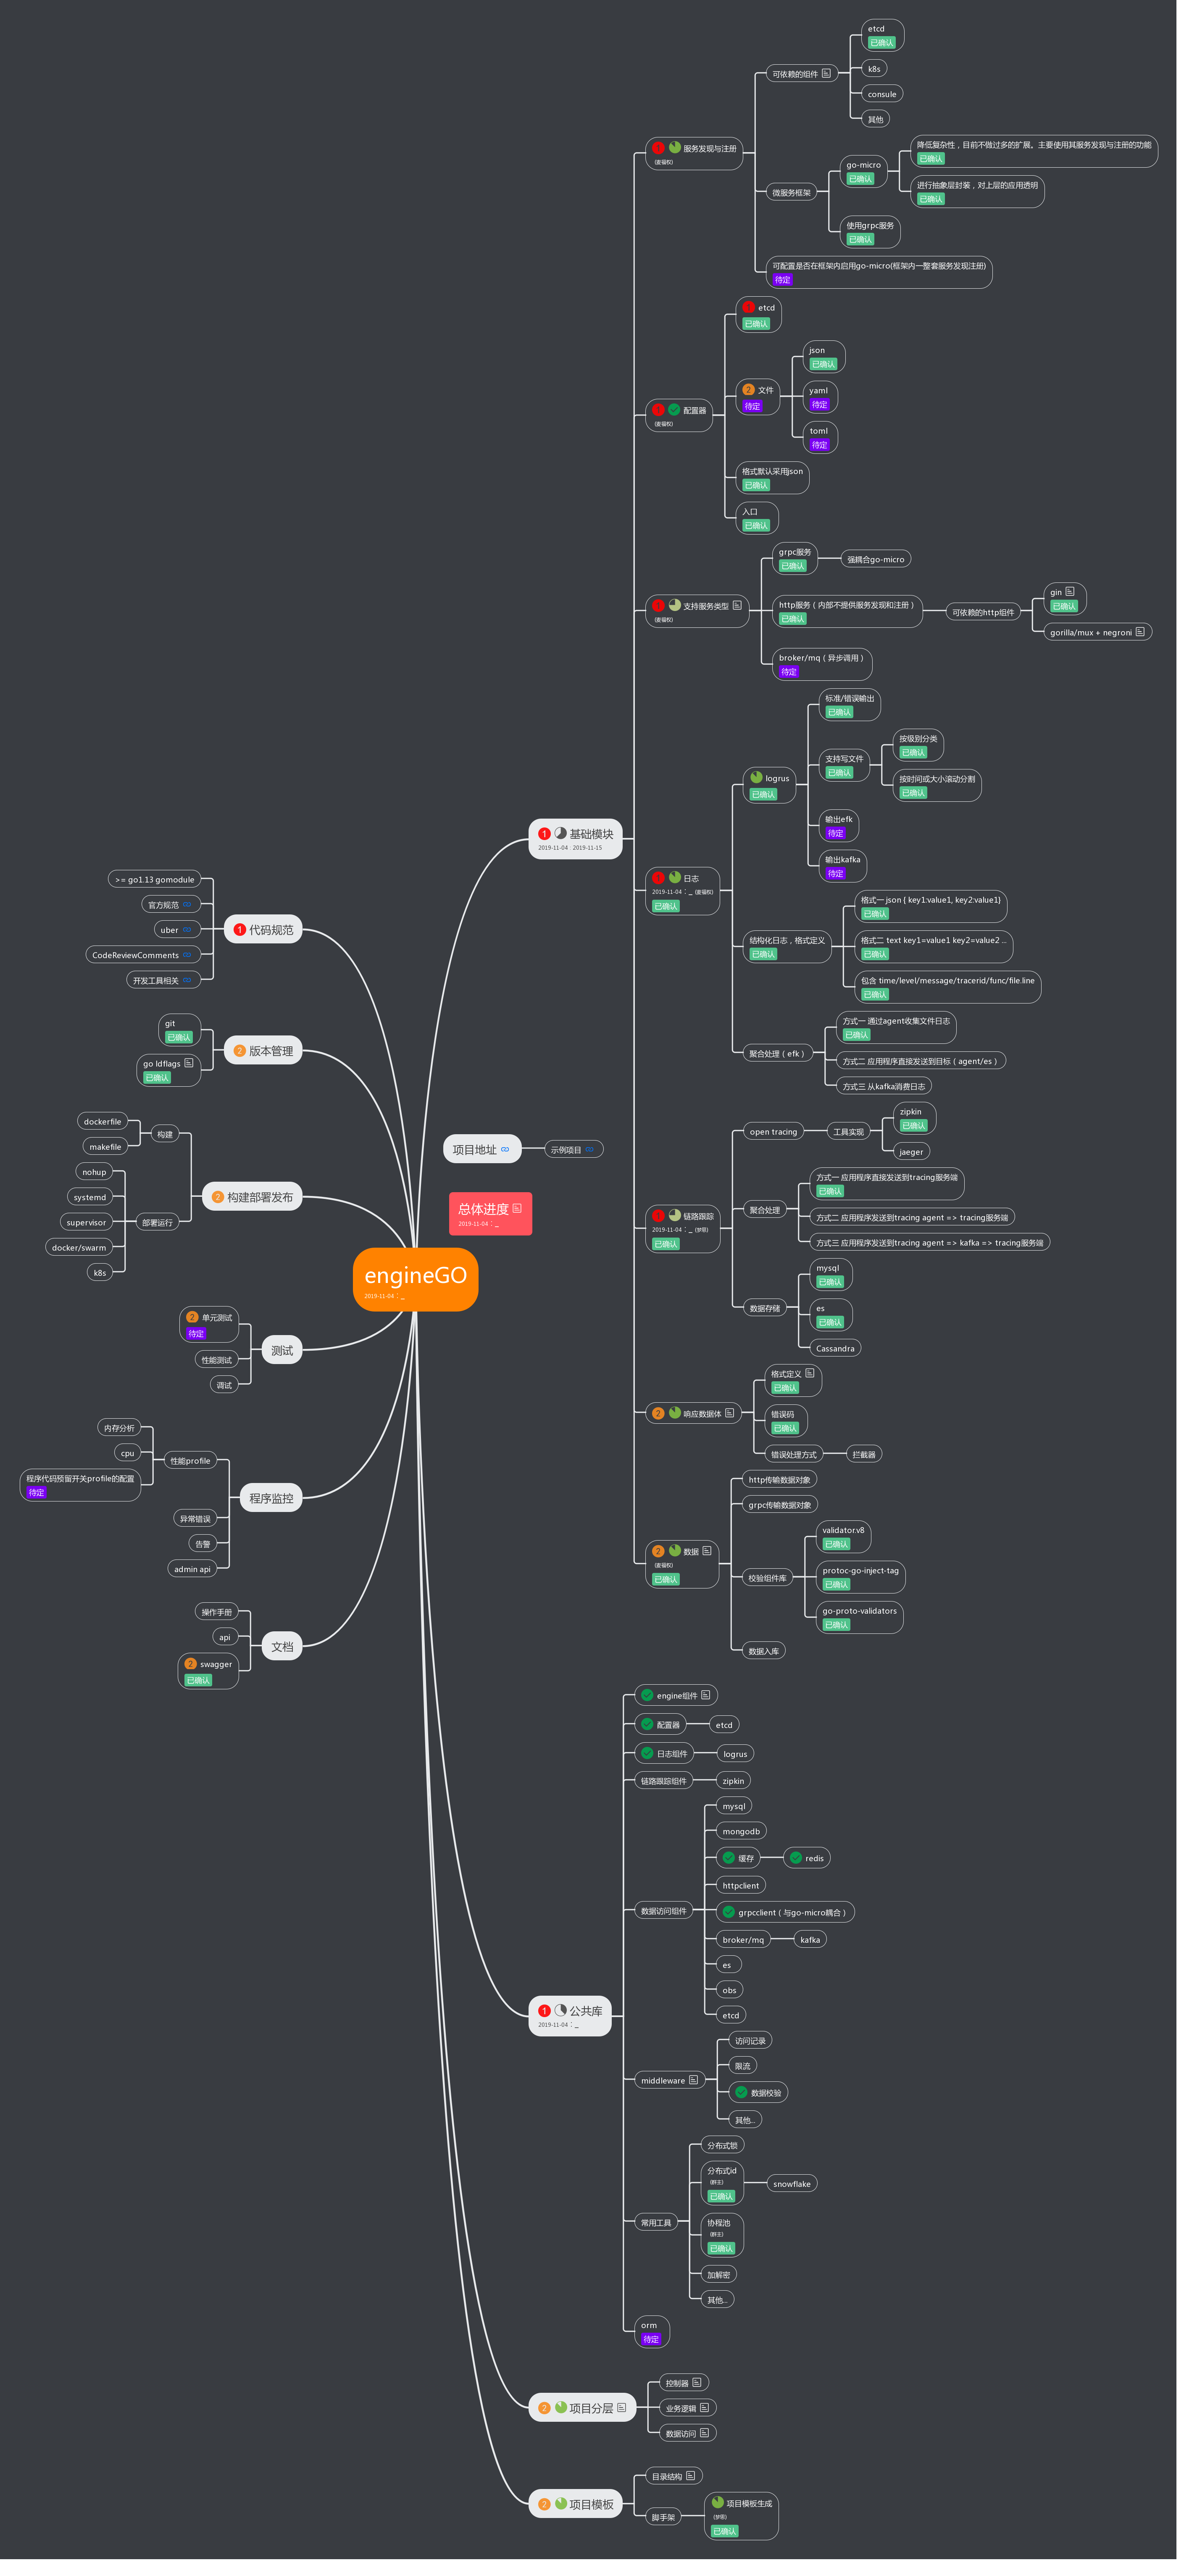Click priority 1 marker on 代码规范
The height and width of the screenshot is (2576, 1184).
239,929
